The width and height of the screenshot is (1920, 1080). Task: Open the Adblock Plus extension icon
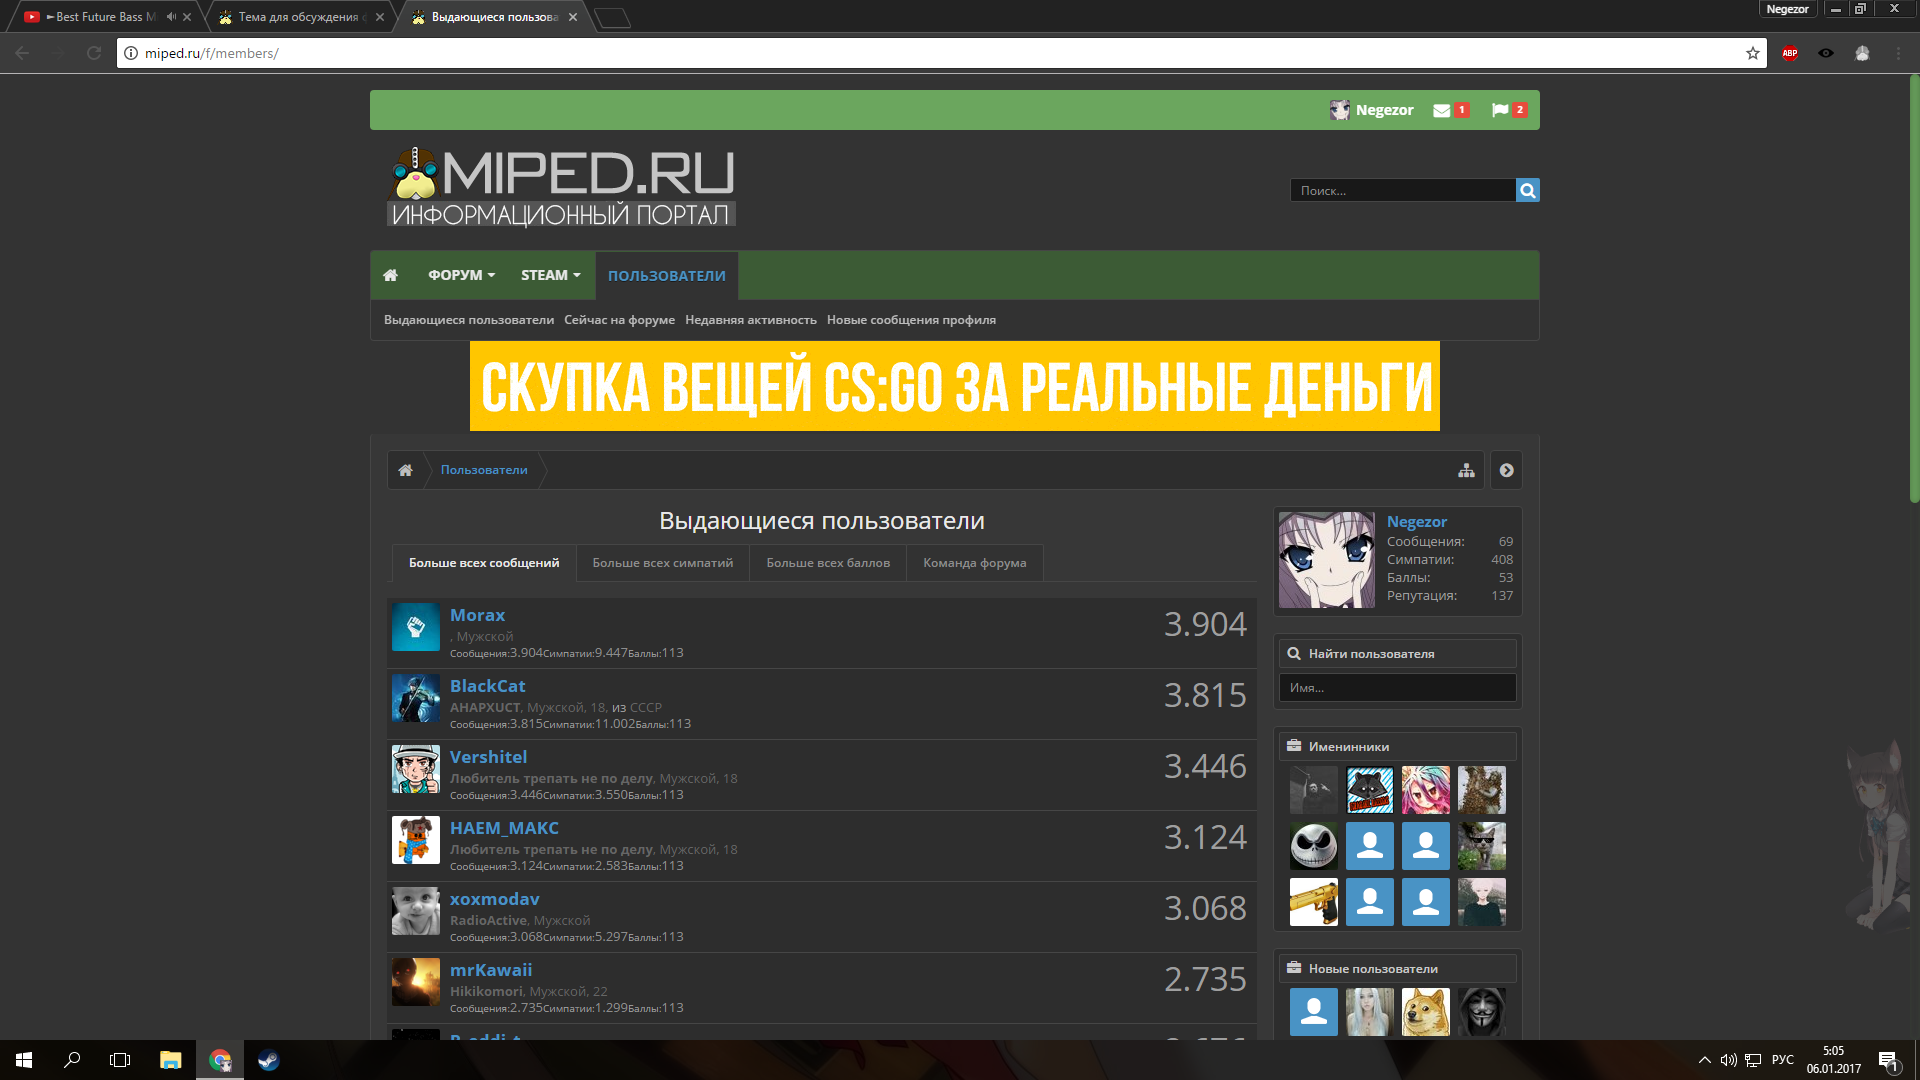coord(1790,53)
